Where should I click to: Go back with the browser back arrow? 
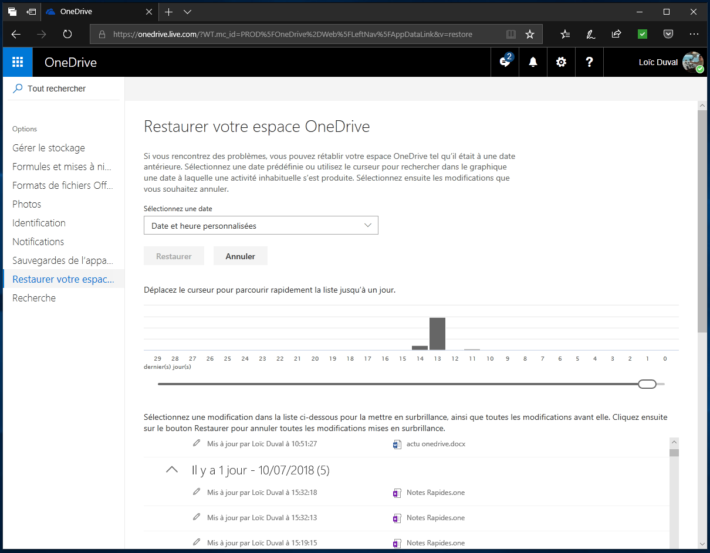tap(16, 34)
